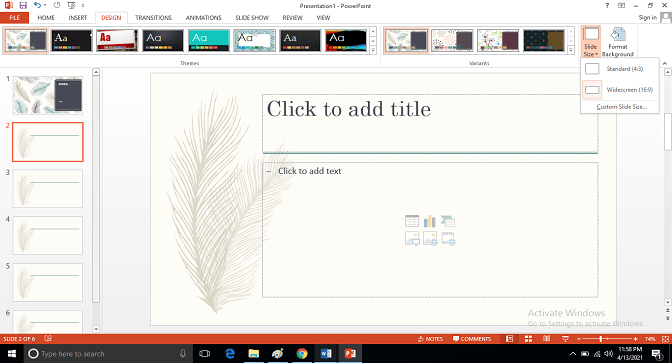Insert Pictures icon in placeholder

pyautogui.click(x=412, y=238)
